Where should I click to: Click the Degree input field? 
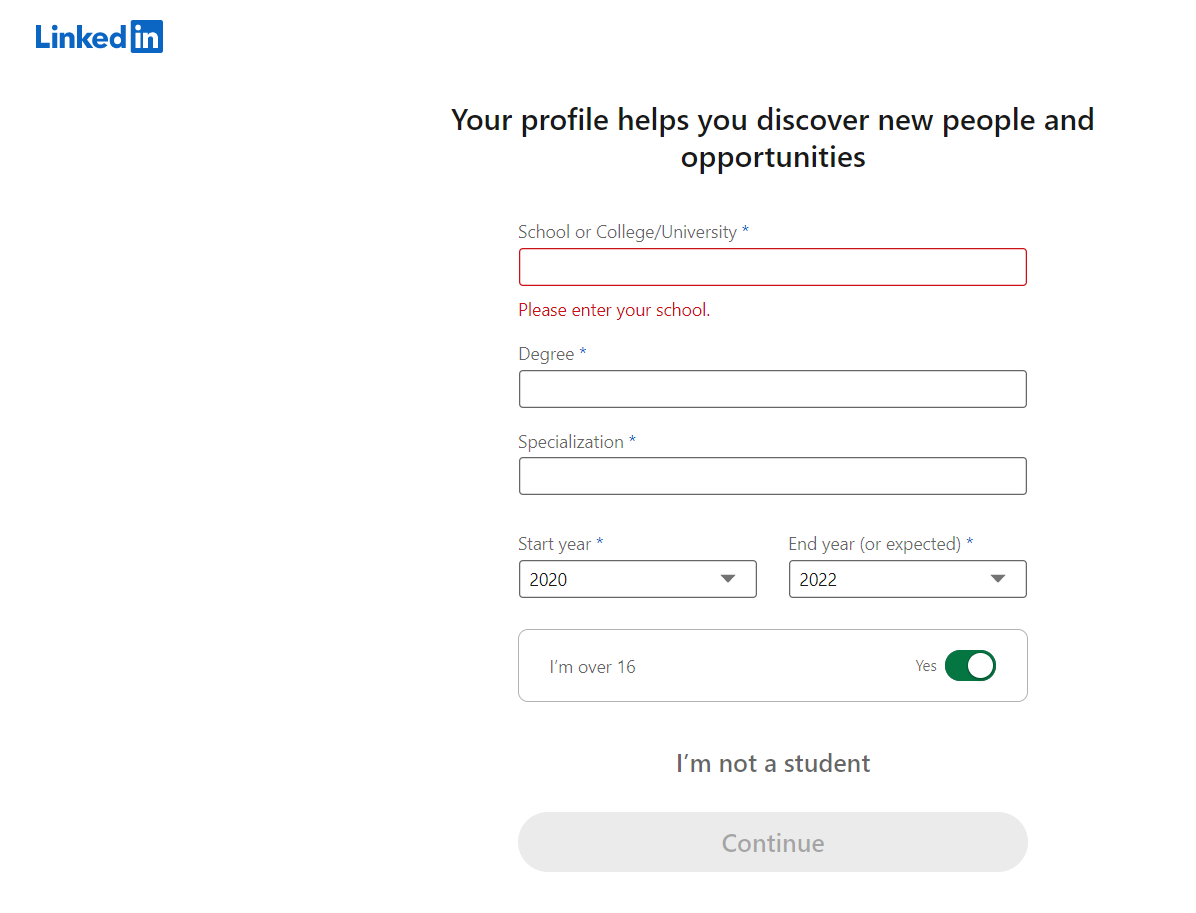click(773, 389)
